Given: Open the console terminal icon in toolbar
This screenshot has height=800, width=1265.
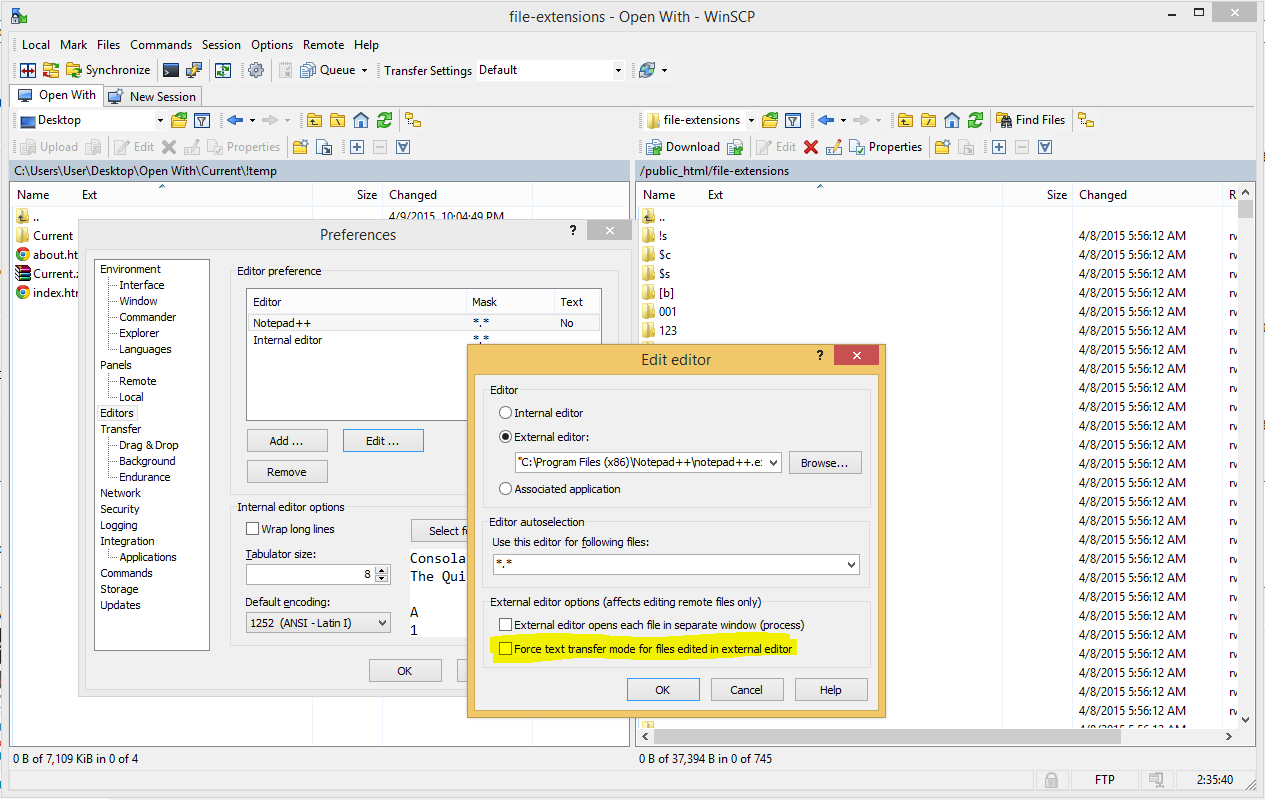Looking at the screenshot, I should pyautogui.click(x=171, y=70).
